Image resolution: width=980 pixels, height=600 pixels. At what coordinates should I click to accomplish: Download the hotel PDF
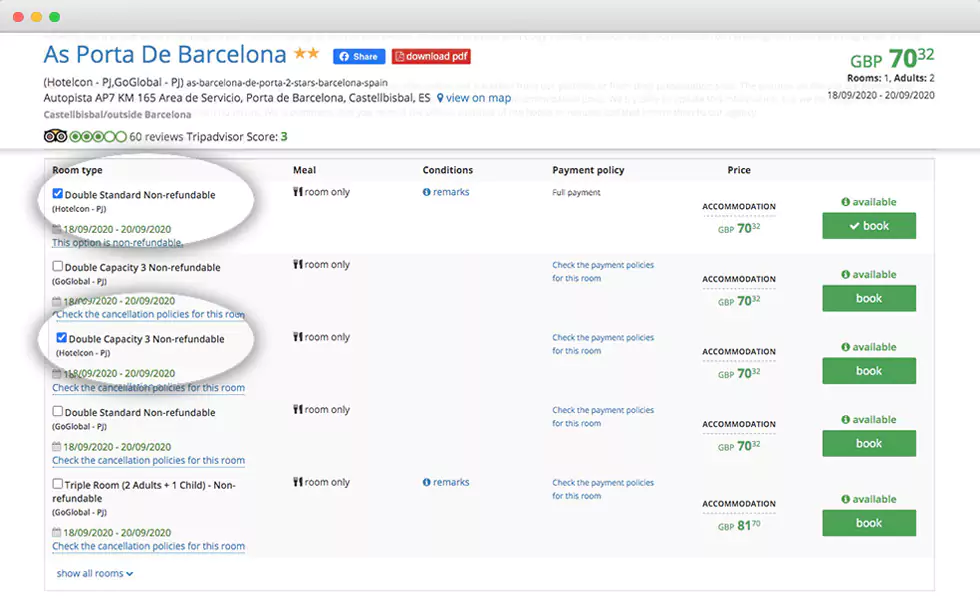[431, 57]
